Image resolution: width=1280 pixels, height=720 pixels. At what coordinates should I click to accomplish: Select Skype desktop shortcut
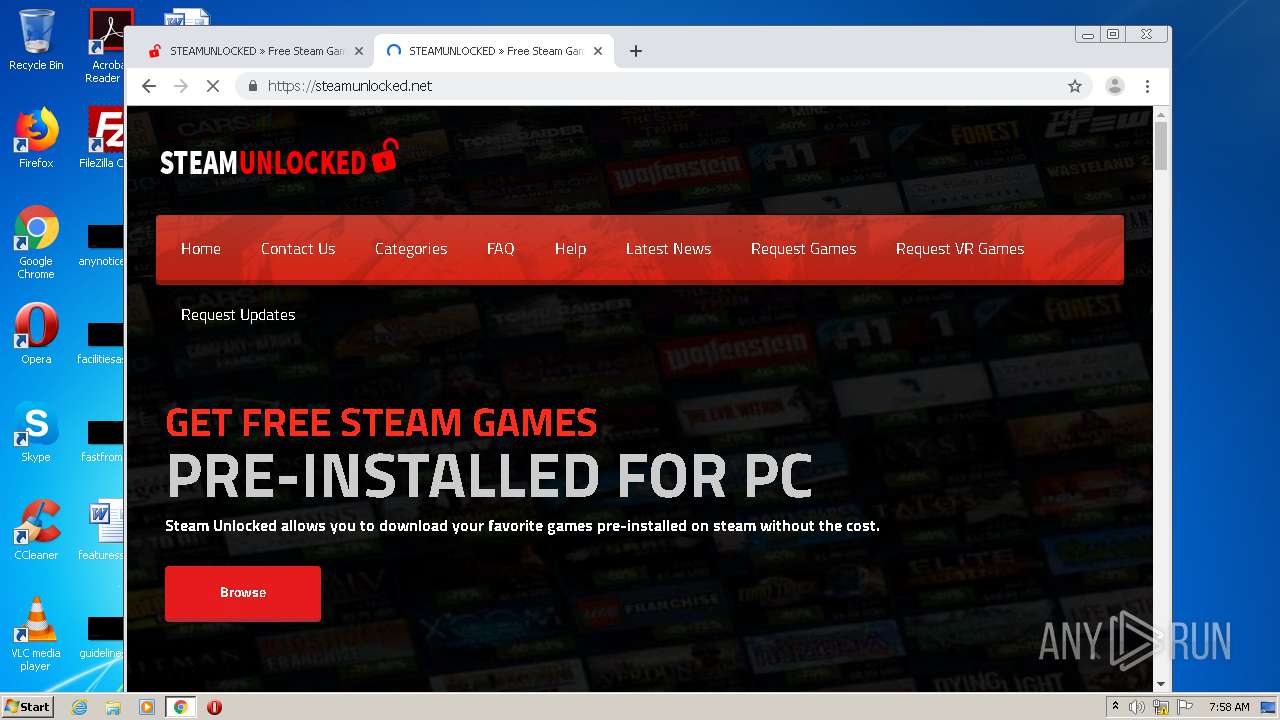tap(36, 431)
